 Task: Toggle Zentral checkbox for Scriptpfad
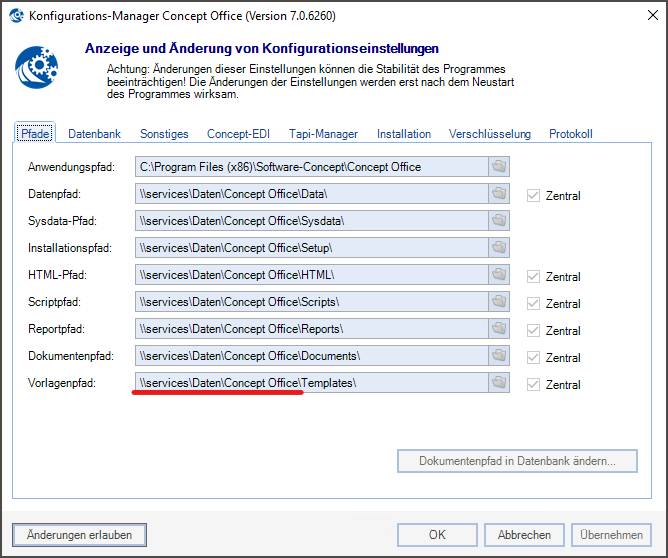point(533,303)
